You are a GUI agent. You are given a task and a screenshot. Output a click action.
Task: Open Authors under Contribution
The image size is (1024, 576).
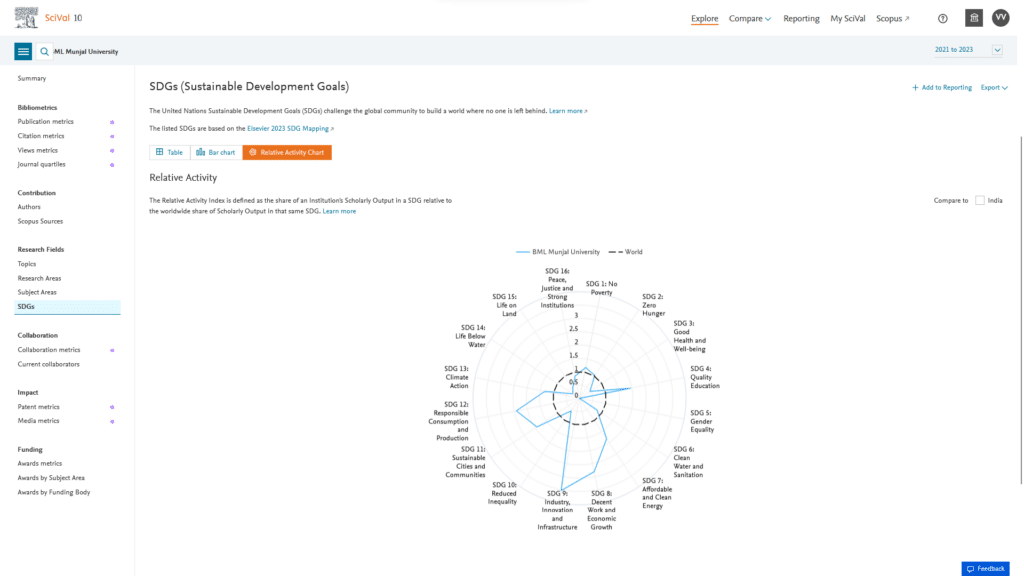[29, 207]
